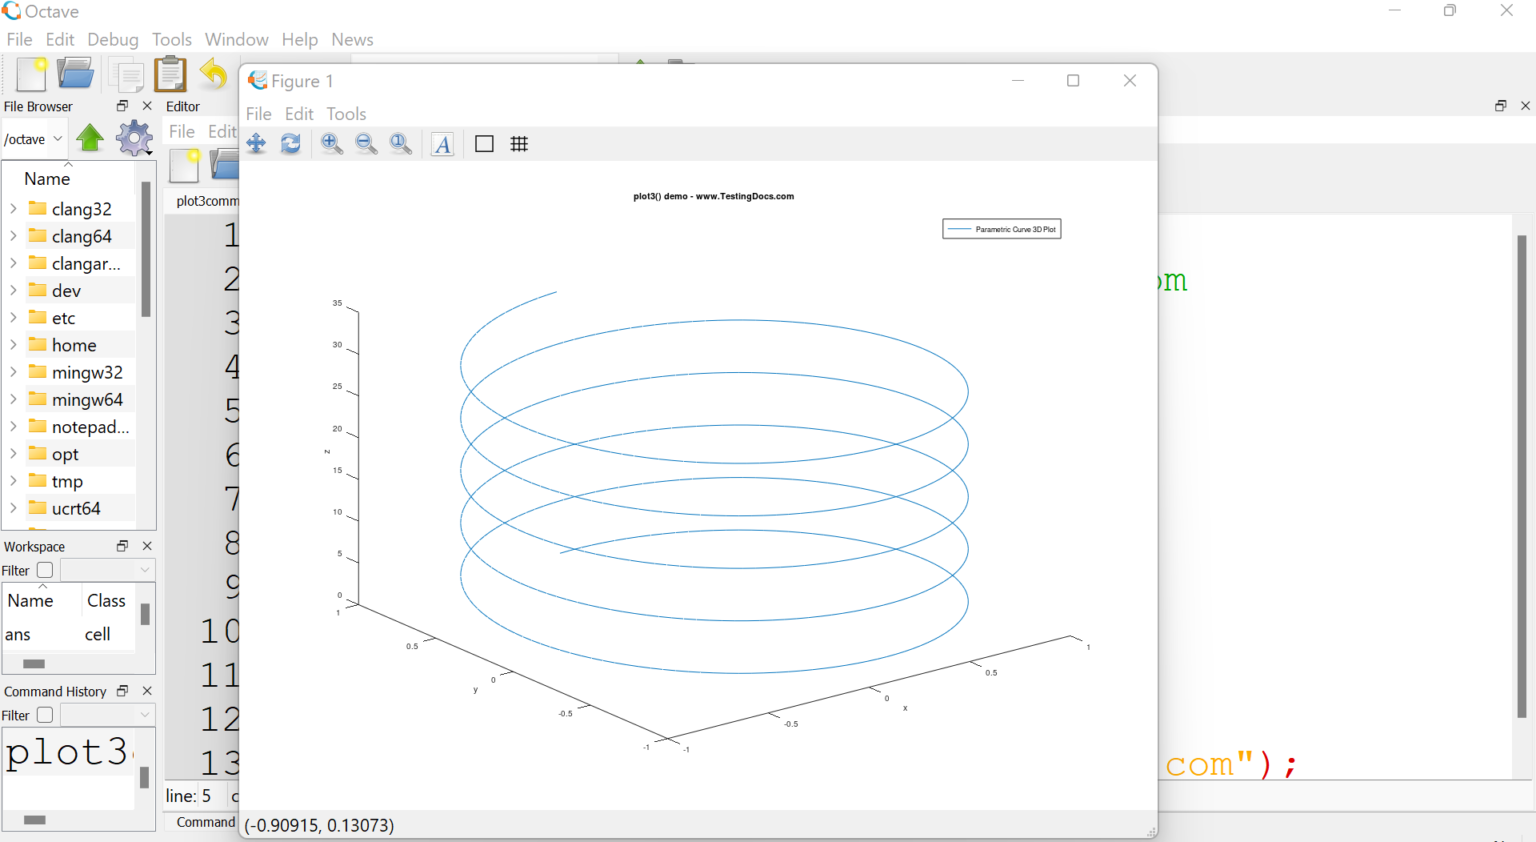Image resolution: width=1536 pixels, height=842 pixels.
Task: Reset zoom with the autoscale magnifier icon
Action: [401, 143]
